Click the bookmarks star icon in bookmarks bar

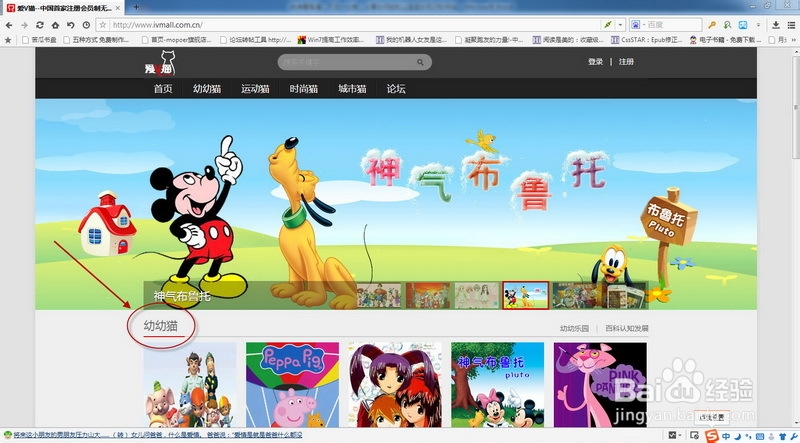pyautogui.click(x=8, y=39)
